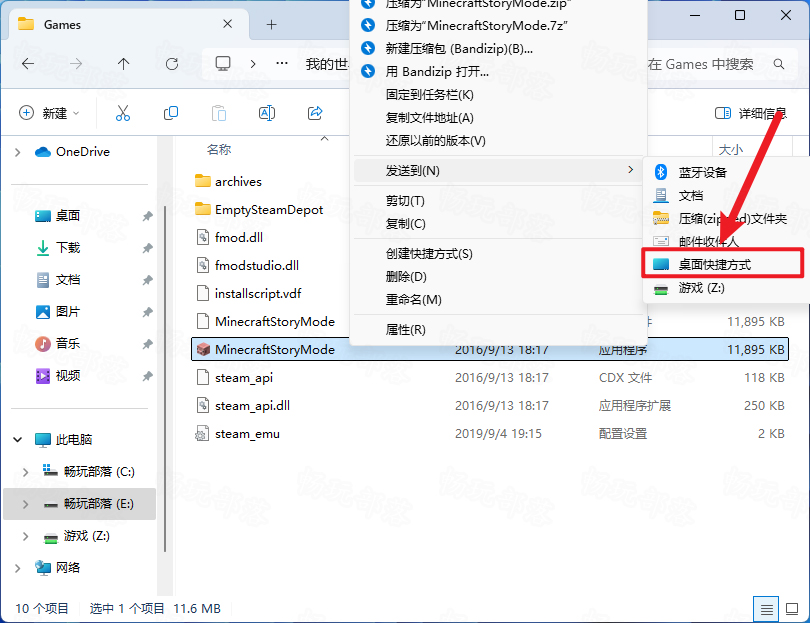The height and width of the screenshot is (623, 810).
Task: Expand the OneDrive tree node
Action: (x=18, y=152)
